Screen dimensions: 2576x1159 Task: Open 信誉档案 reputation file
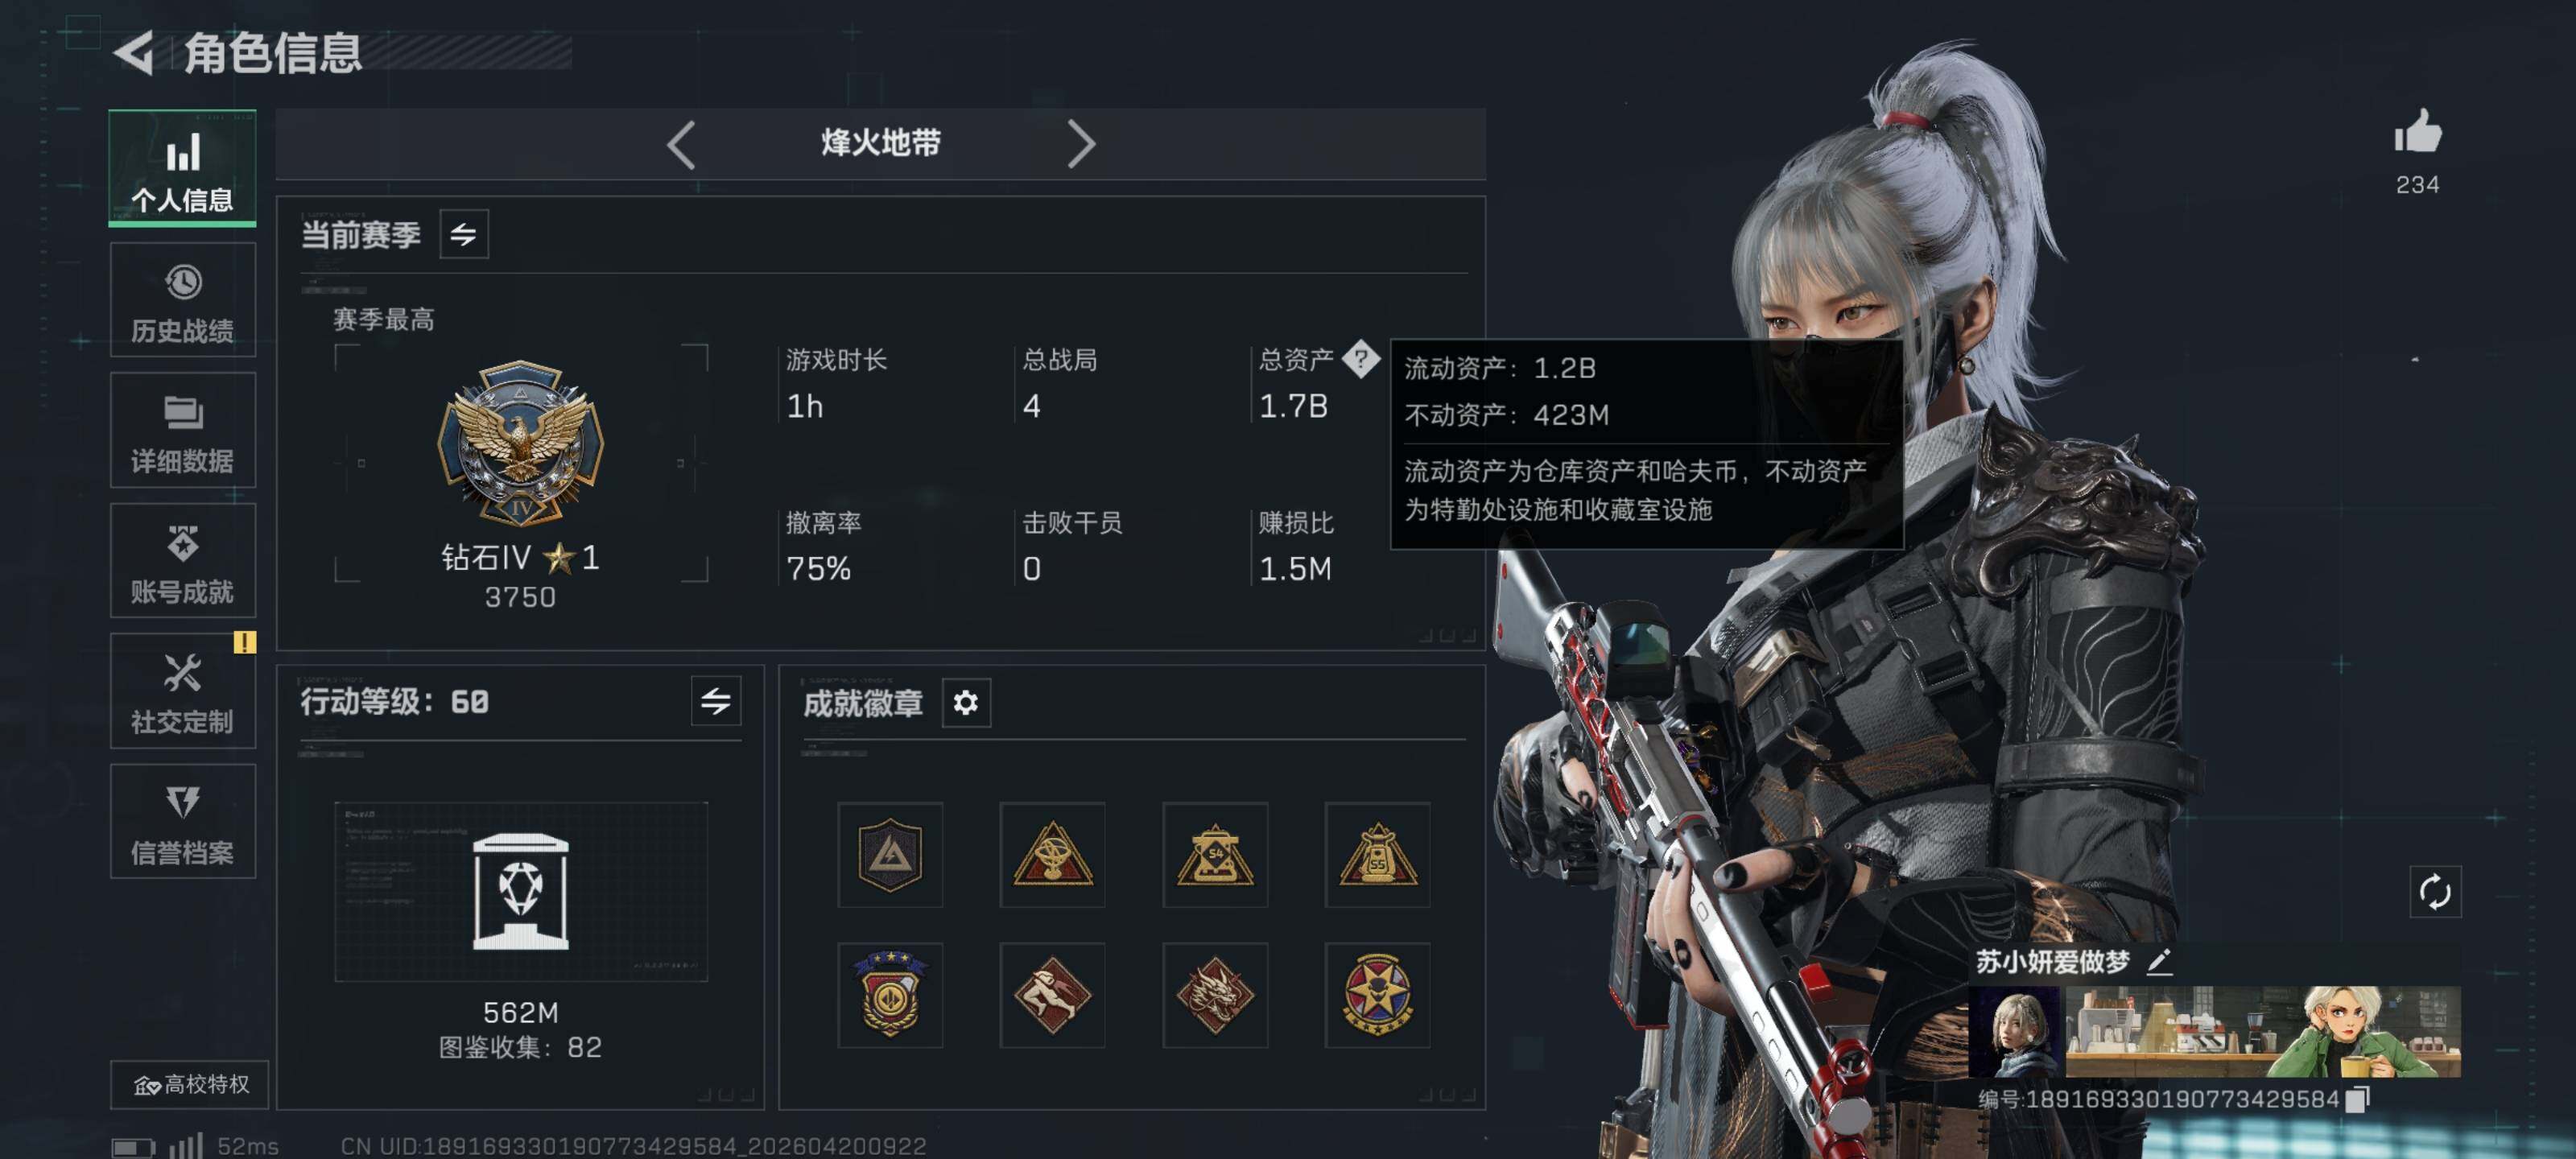pyautogui.click(x=182, y=822)
